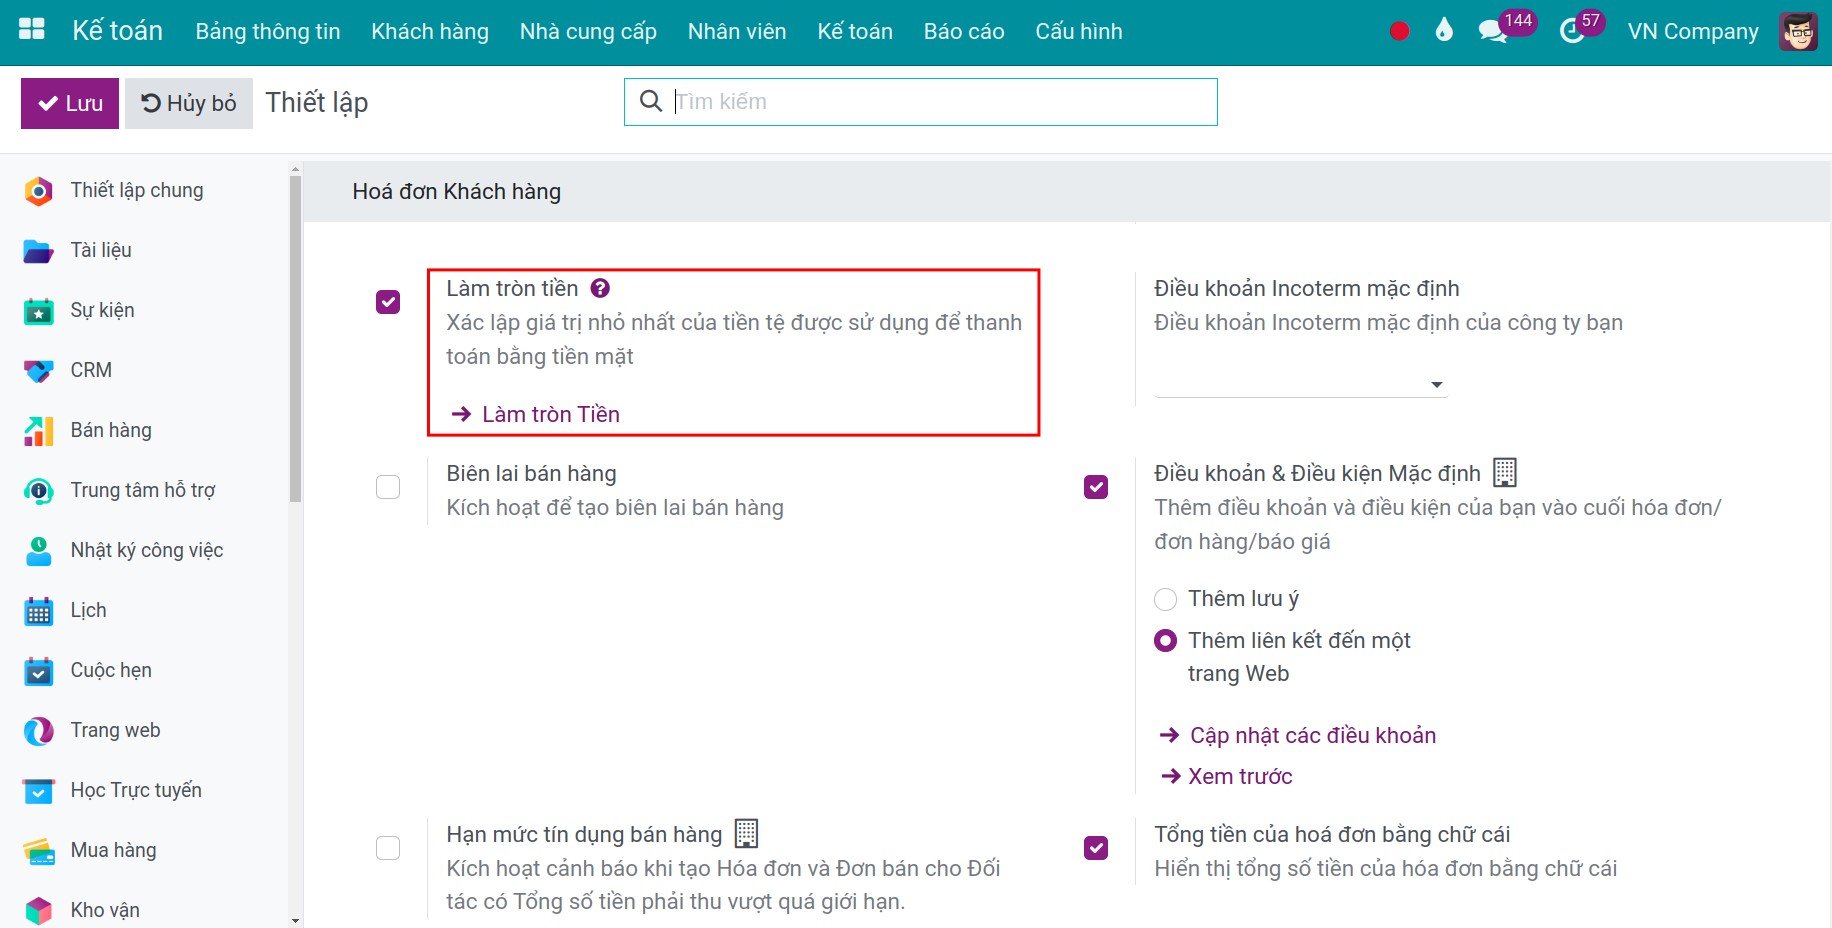Select Thêm liên kết đến một trang Web radio
Screen dimensions: 1832x928
1165,641
